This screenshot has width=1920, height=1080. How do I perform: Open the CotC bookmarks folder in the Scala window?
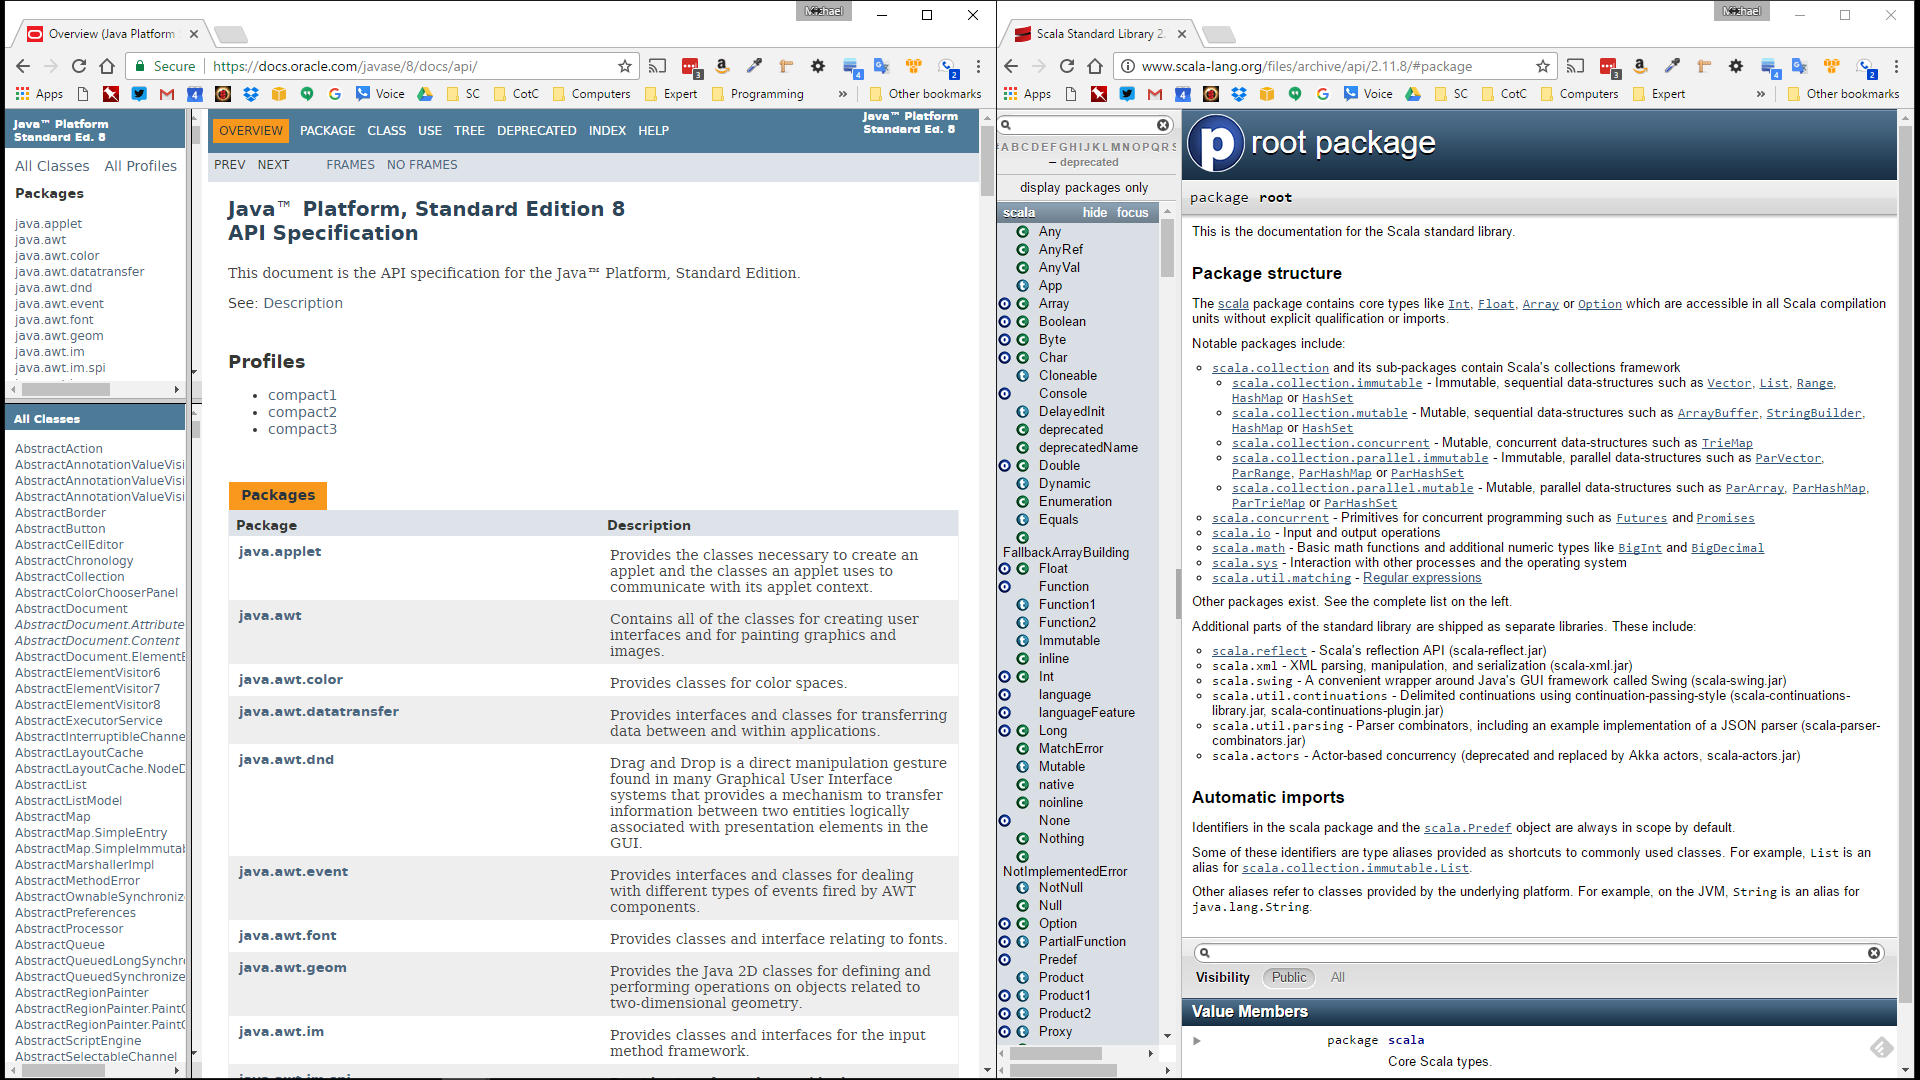click(1503, 94)
